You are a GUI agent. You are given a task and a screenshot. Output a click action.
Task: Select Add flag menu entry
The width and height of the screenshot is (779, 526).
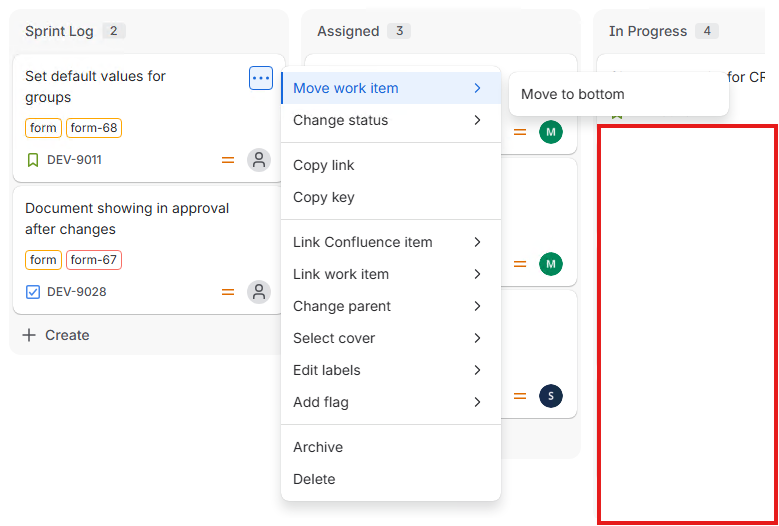391,402
